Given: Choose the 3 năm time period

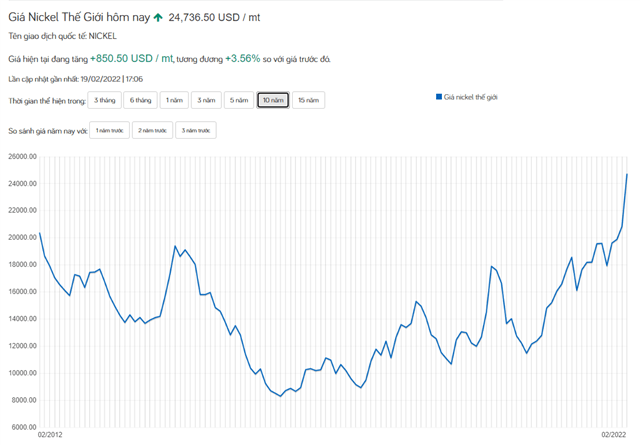Looking at the screenshot, I should click(207, 100).
